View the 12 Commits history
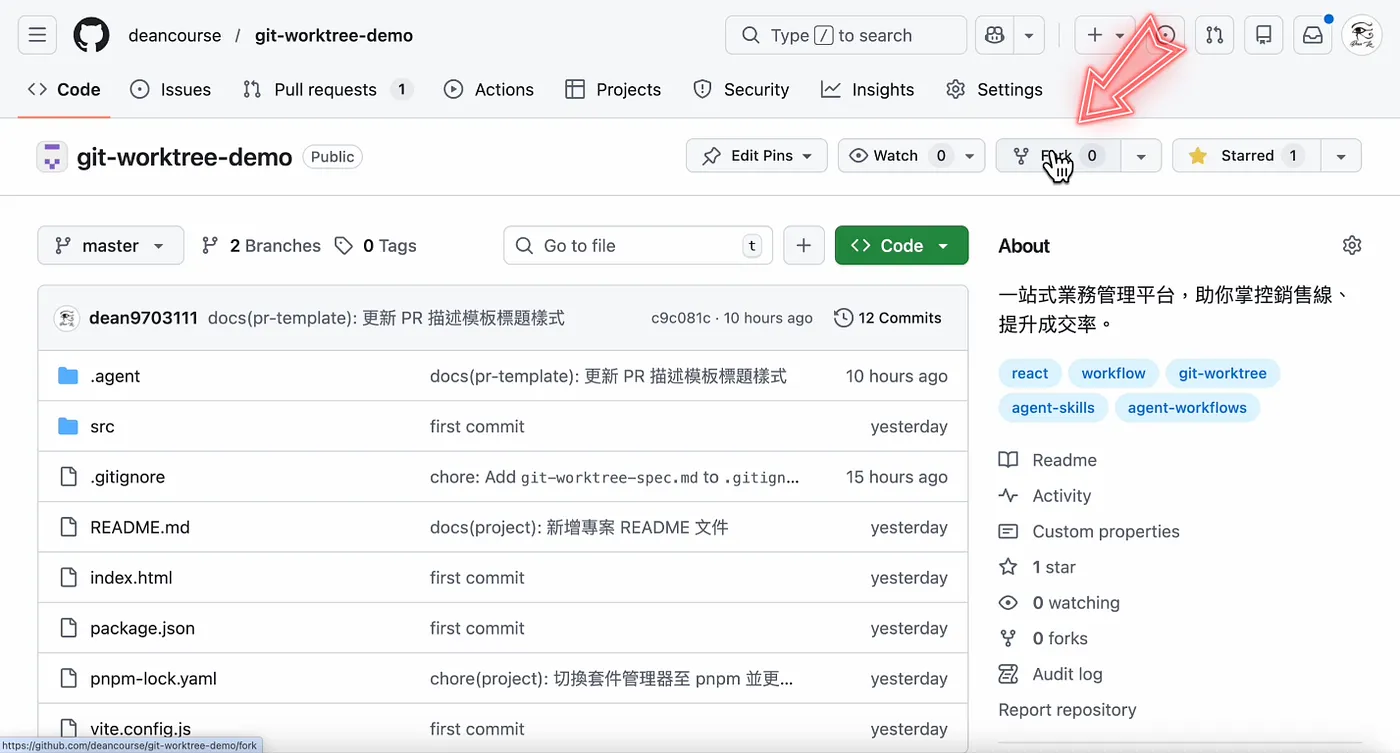1400x753 pixels. point(888,318)
